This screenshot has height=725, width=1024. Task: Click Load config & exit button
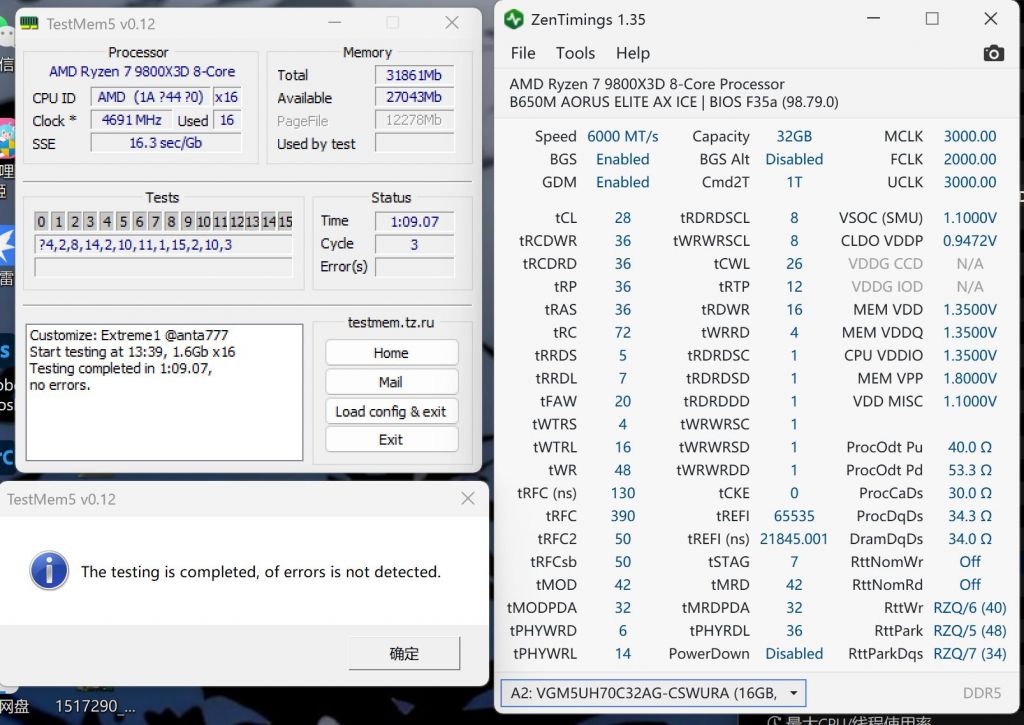(391, 411)
